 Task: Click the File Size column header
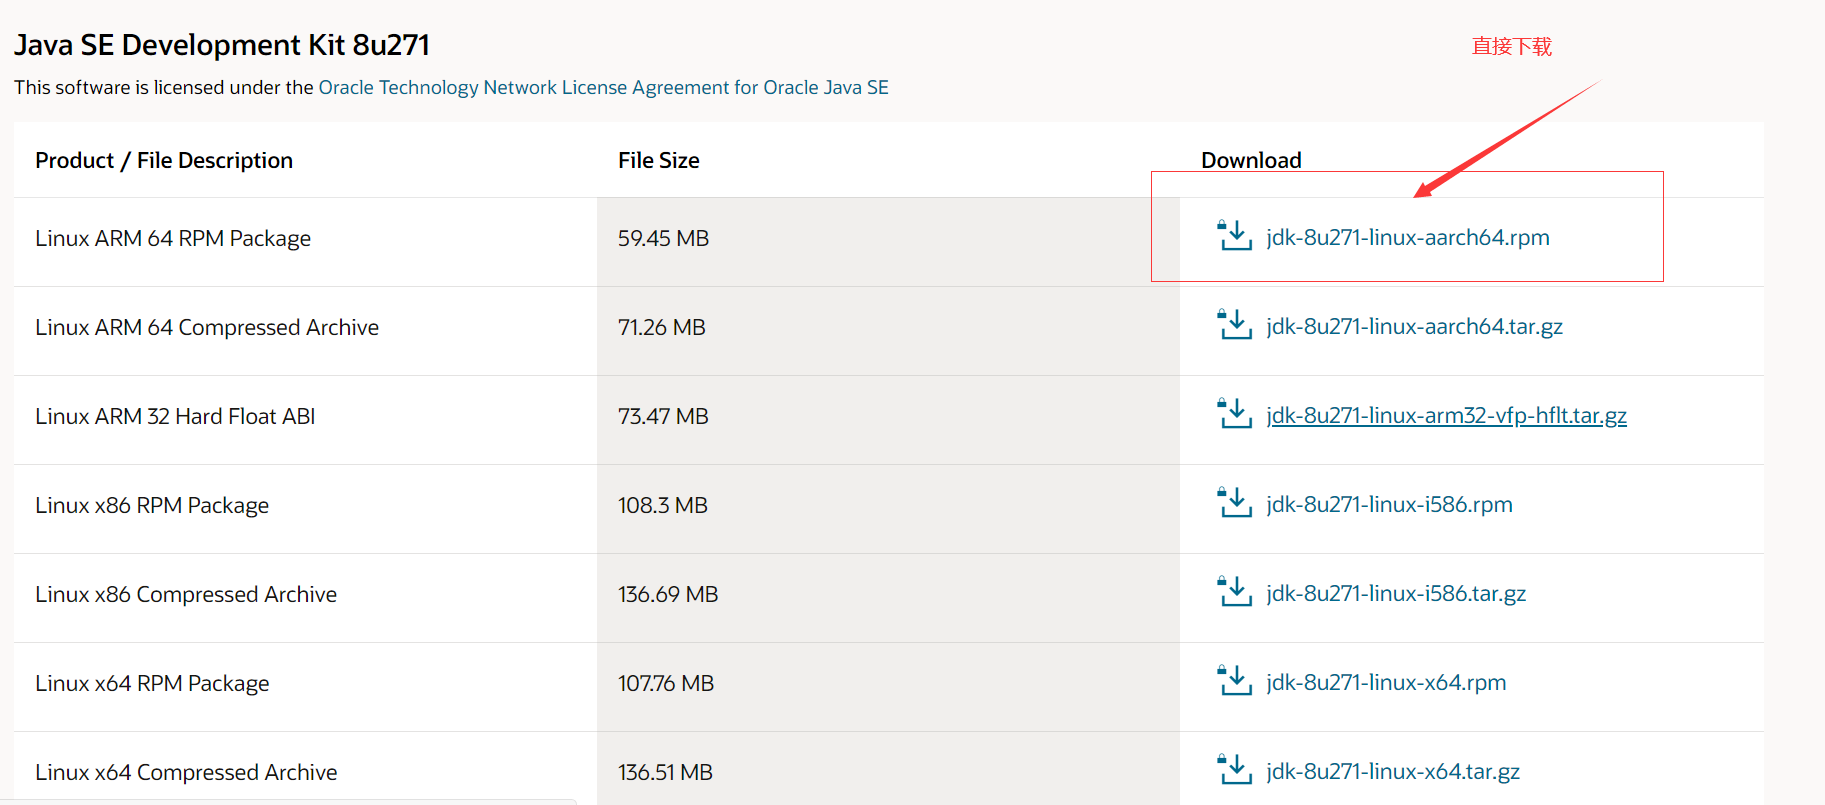point(659,160)
